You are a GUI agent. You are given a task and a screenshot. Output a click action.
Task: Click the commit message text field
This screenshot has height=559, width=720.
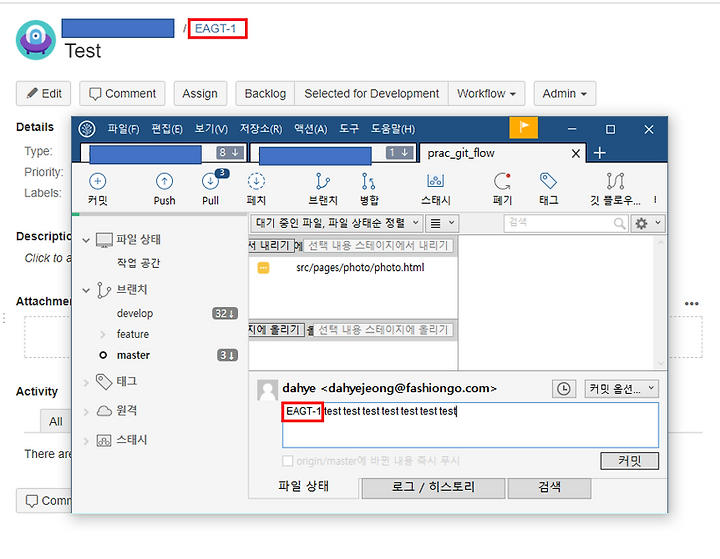(470, 425)
